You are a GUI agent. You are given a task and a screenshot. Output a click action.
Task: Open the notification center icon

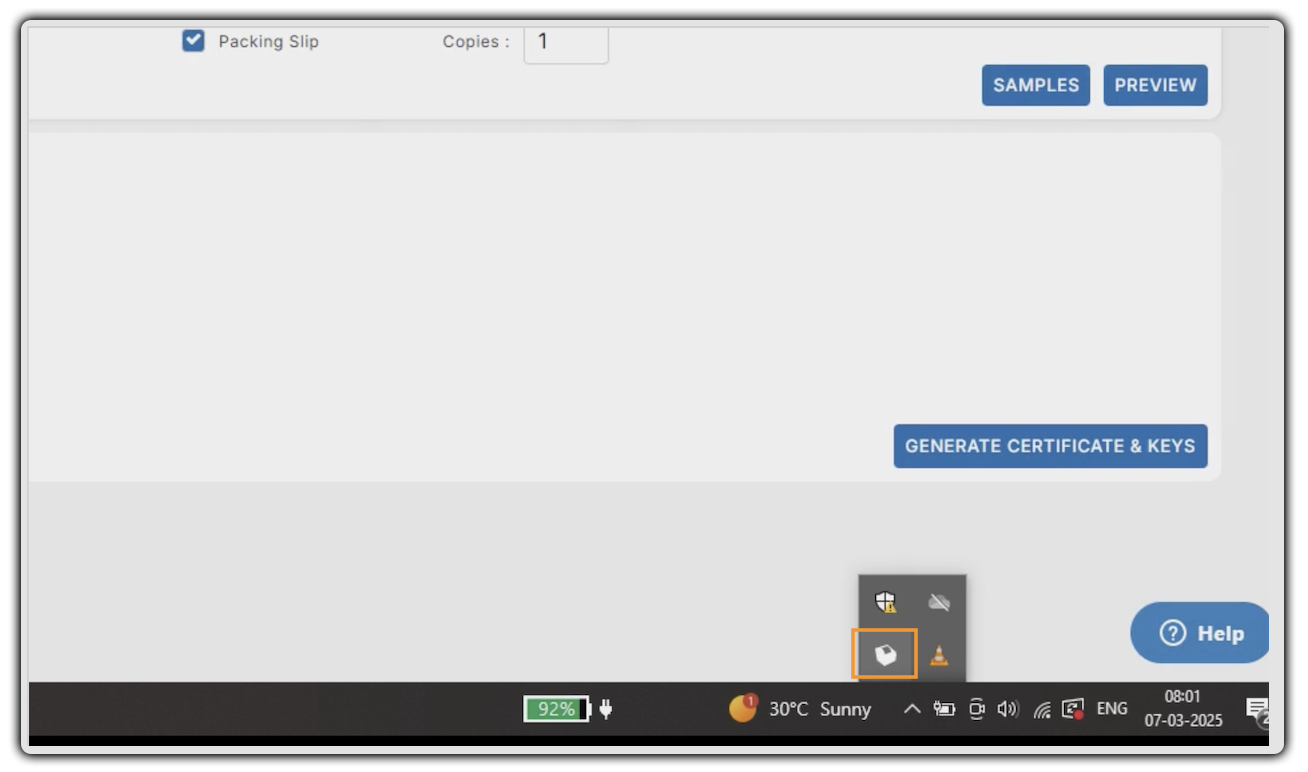click(1257, 711)
